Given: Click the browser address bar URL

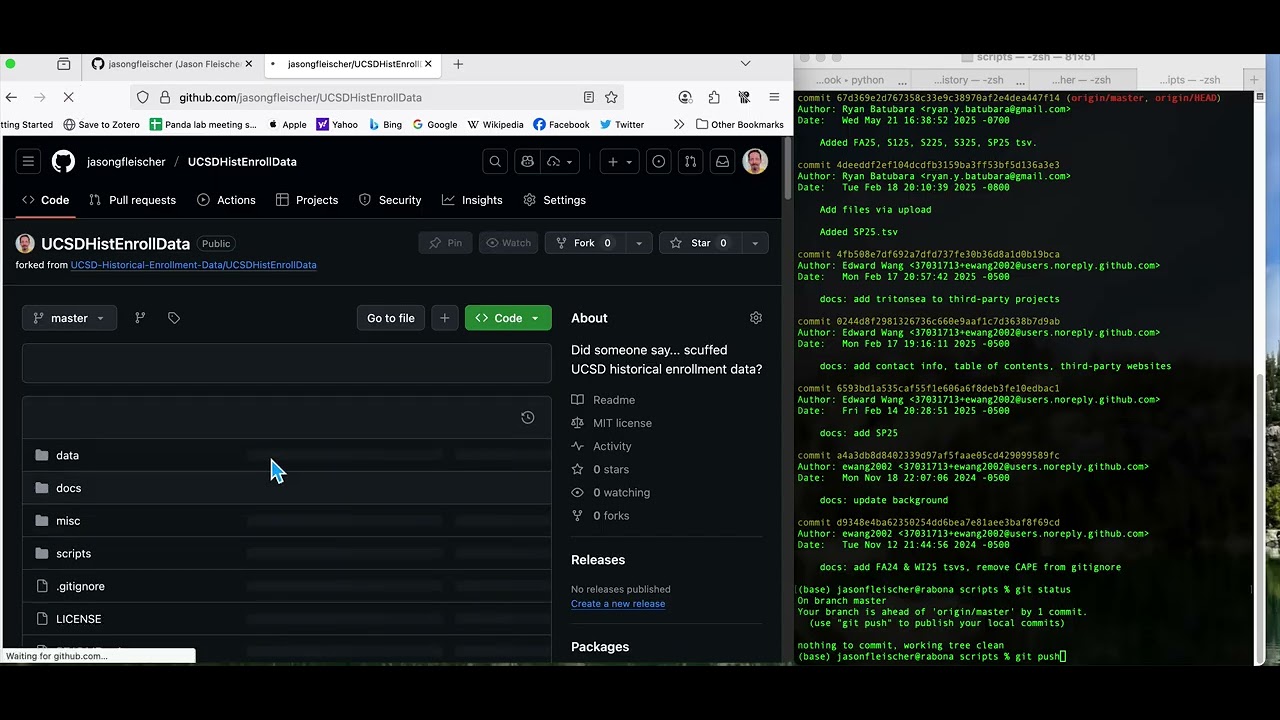Looking at the screenshot, I should [x=300, y=97].
